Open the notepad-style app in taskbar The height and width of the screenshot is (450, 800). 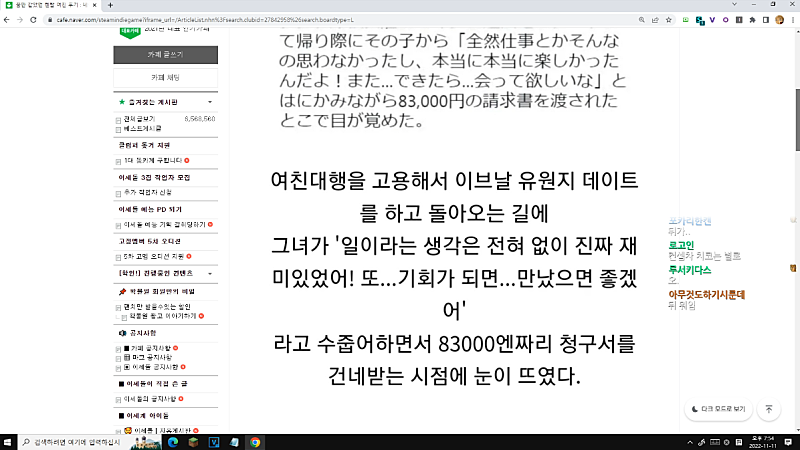tap(234, 442)
